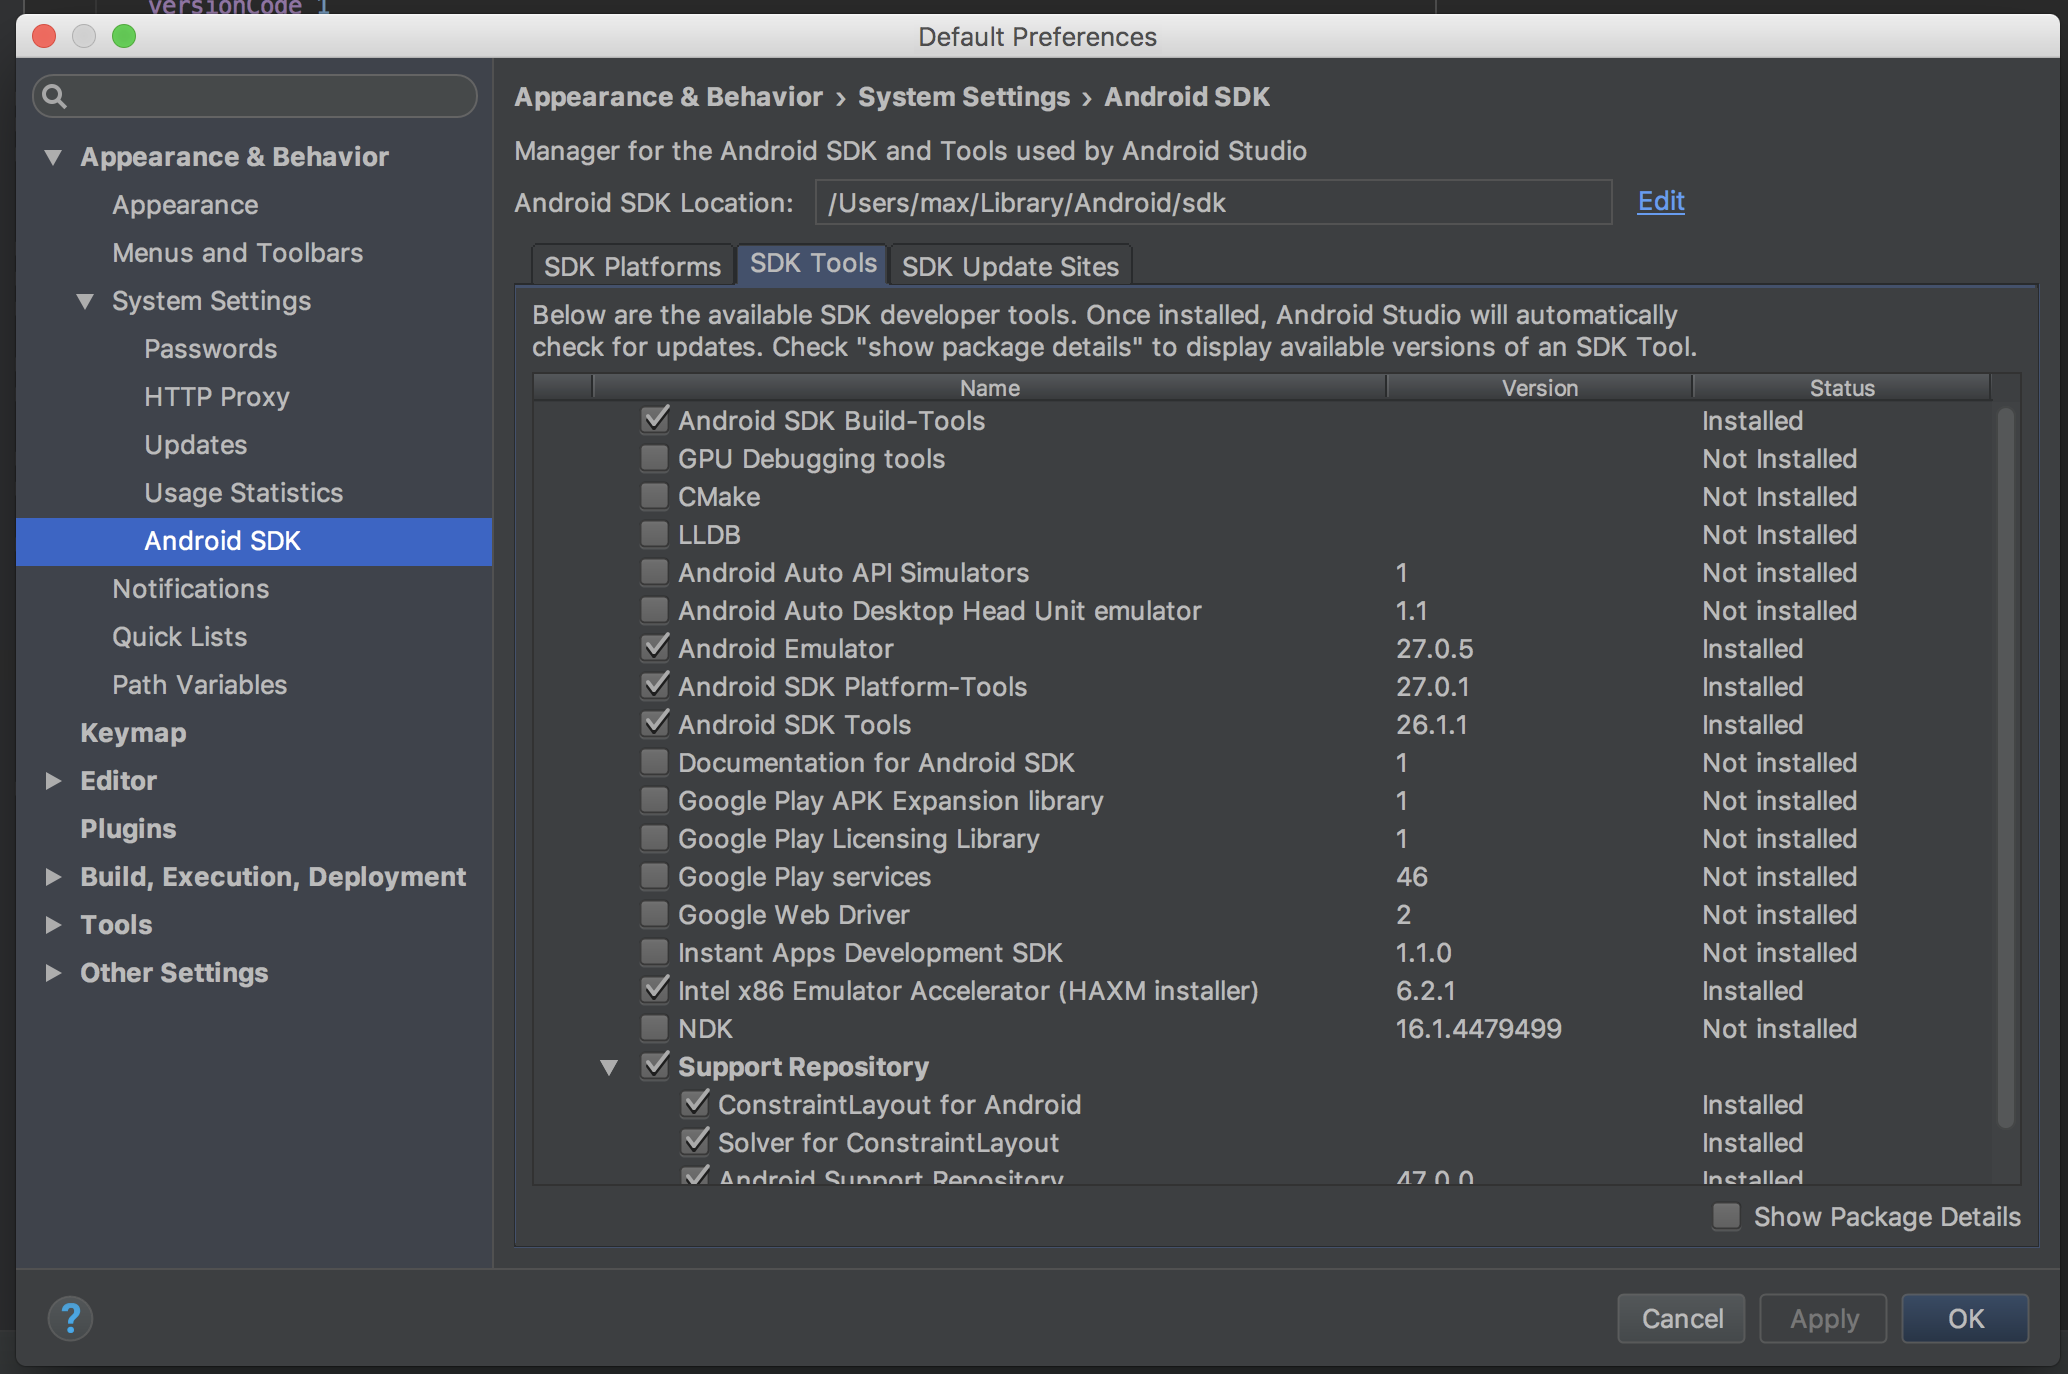This screenshot has width=2068, height=1374.
Task: Select HTTP Proxy in the sidebar
Action: coord(216,396)
